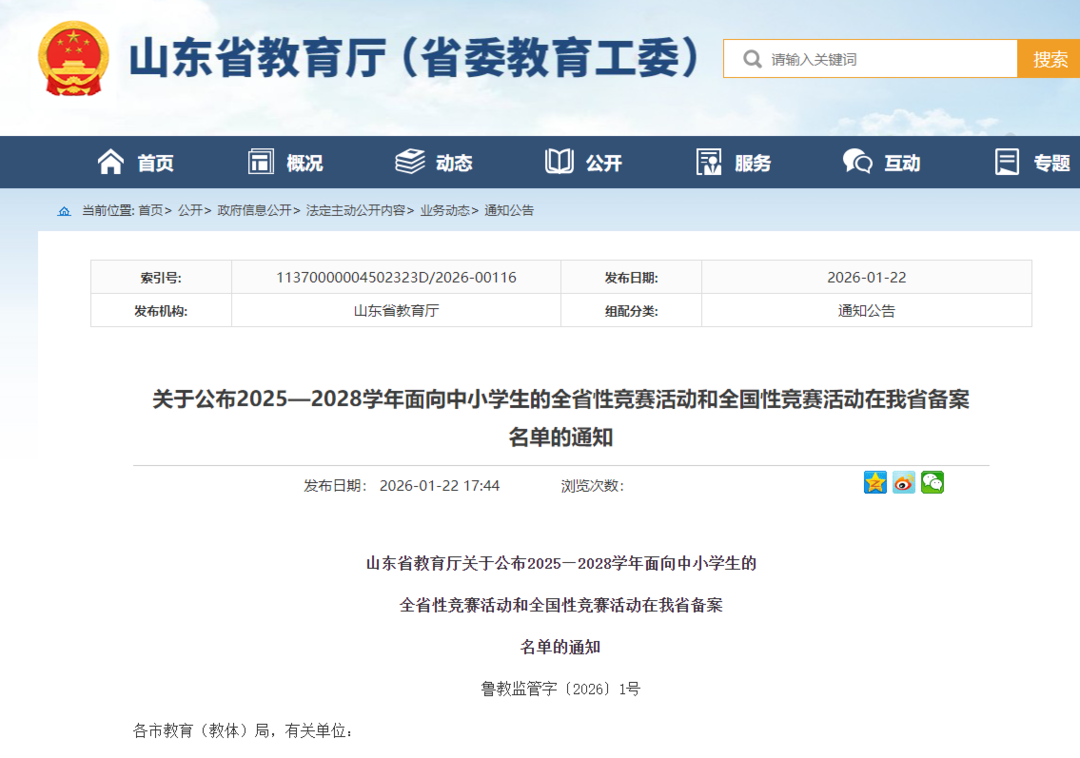Screen dimensions: 1080x758
Task: Open 法定主动公开内容 breadcrumb link
Action: tap(355, 211)
